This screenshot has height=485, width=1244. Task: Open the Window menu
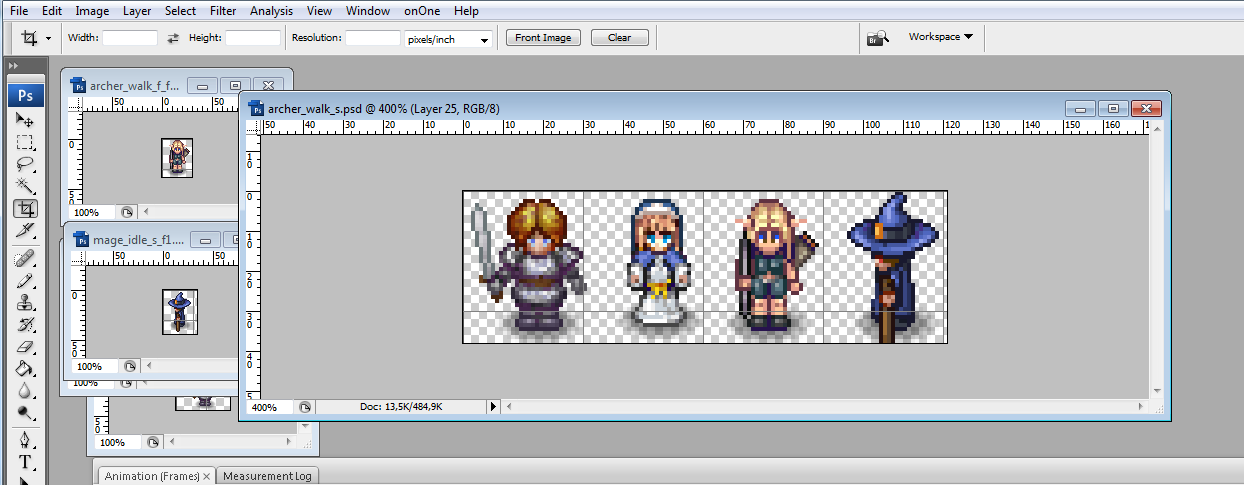(368, 11)
